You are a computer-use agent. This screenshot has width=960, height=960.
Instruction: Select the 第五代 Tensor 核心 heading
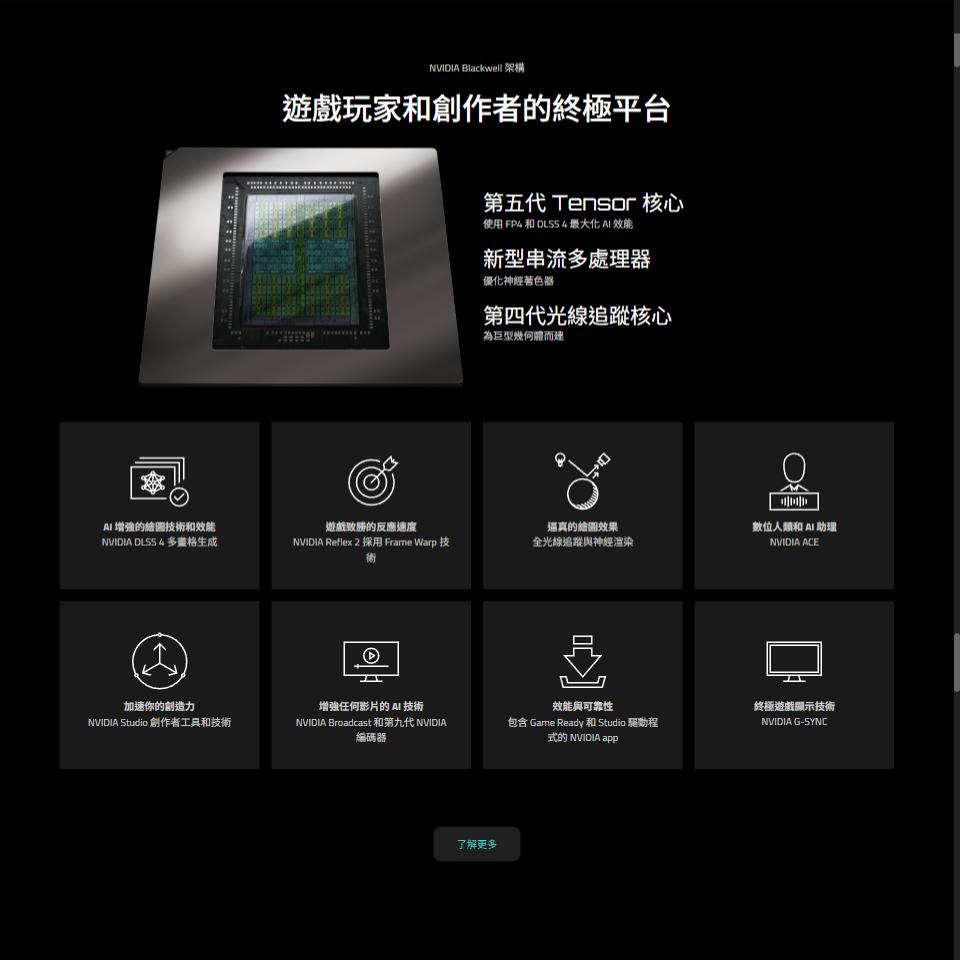tap(582, 202)
